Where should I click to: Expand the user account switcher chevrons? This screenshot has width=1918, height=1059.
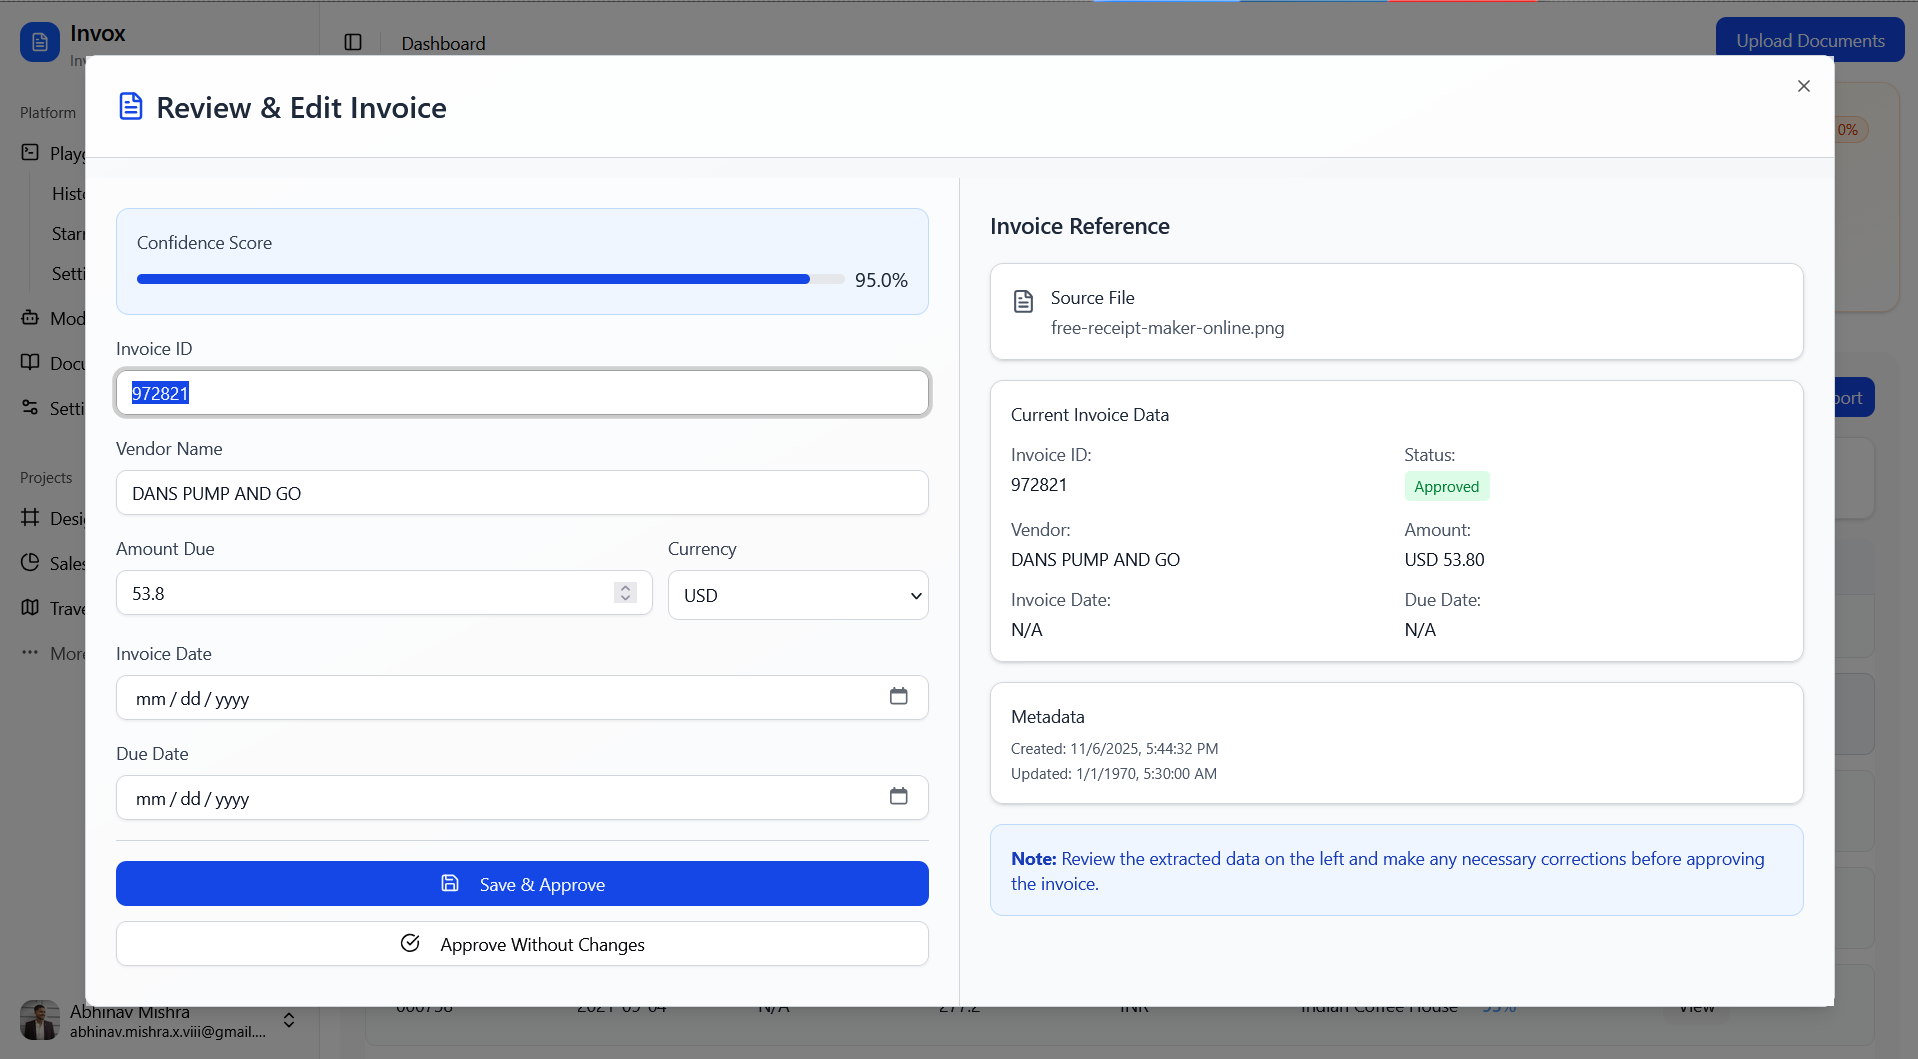click(289, 1020)
